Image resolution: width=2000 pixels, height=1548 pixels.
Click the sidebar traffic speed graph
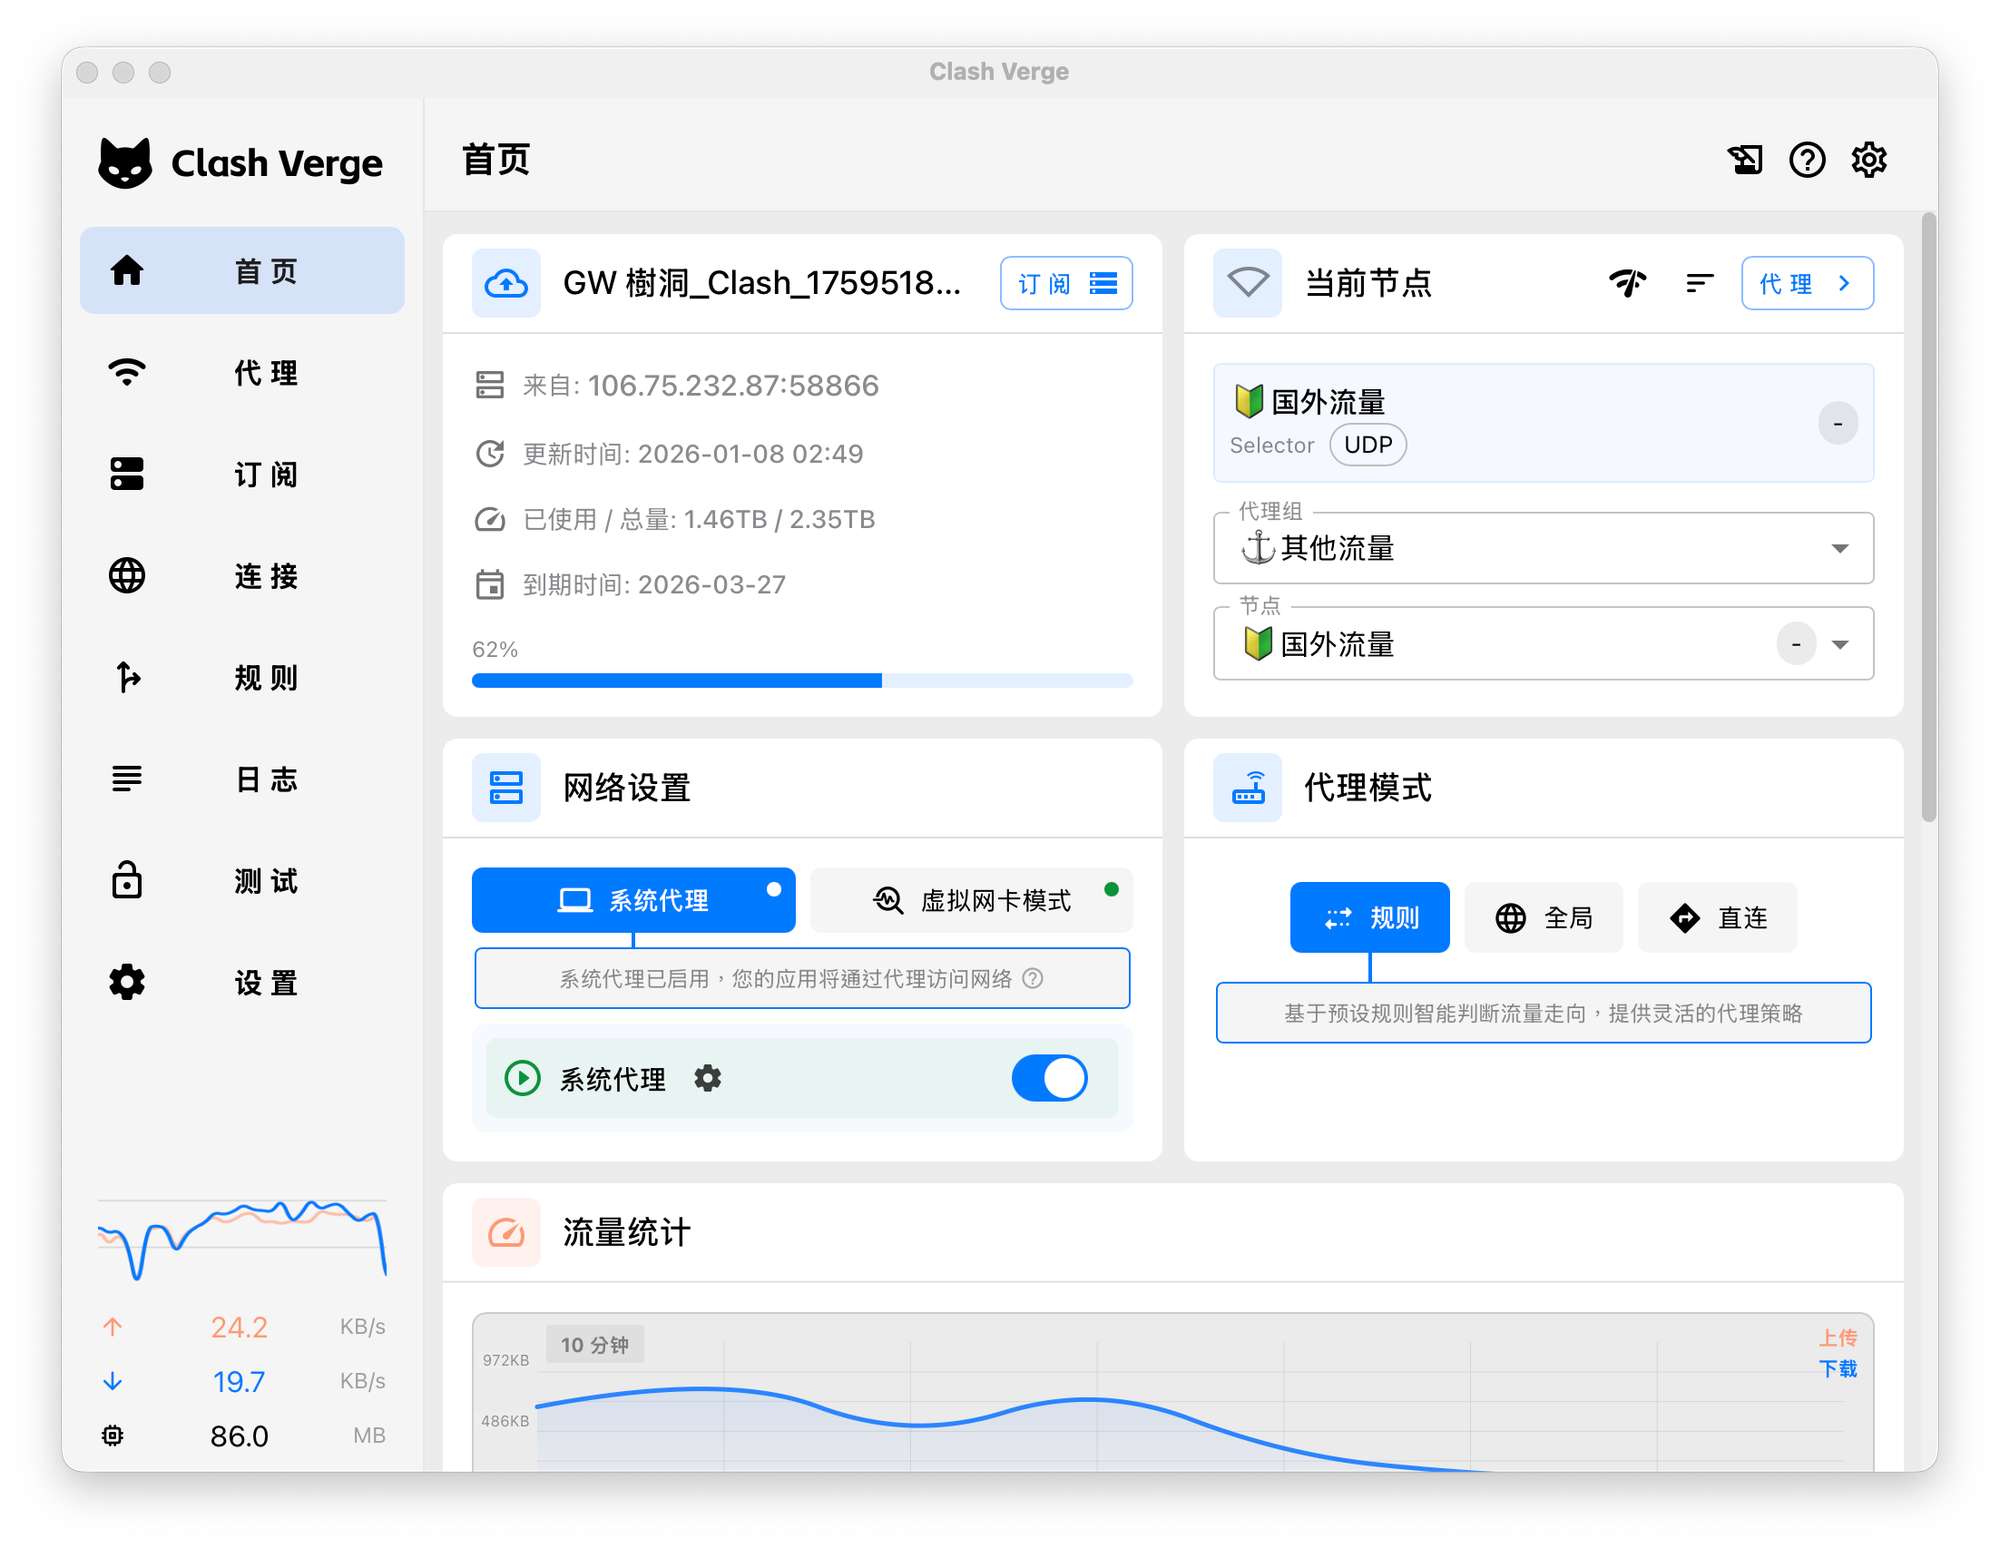coord(242,1240)
